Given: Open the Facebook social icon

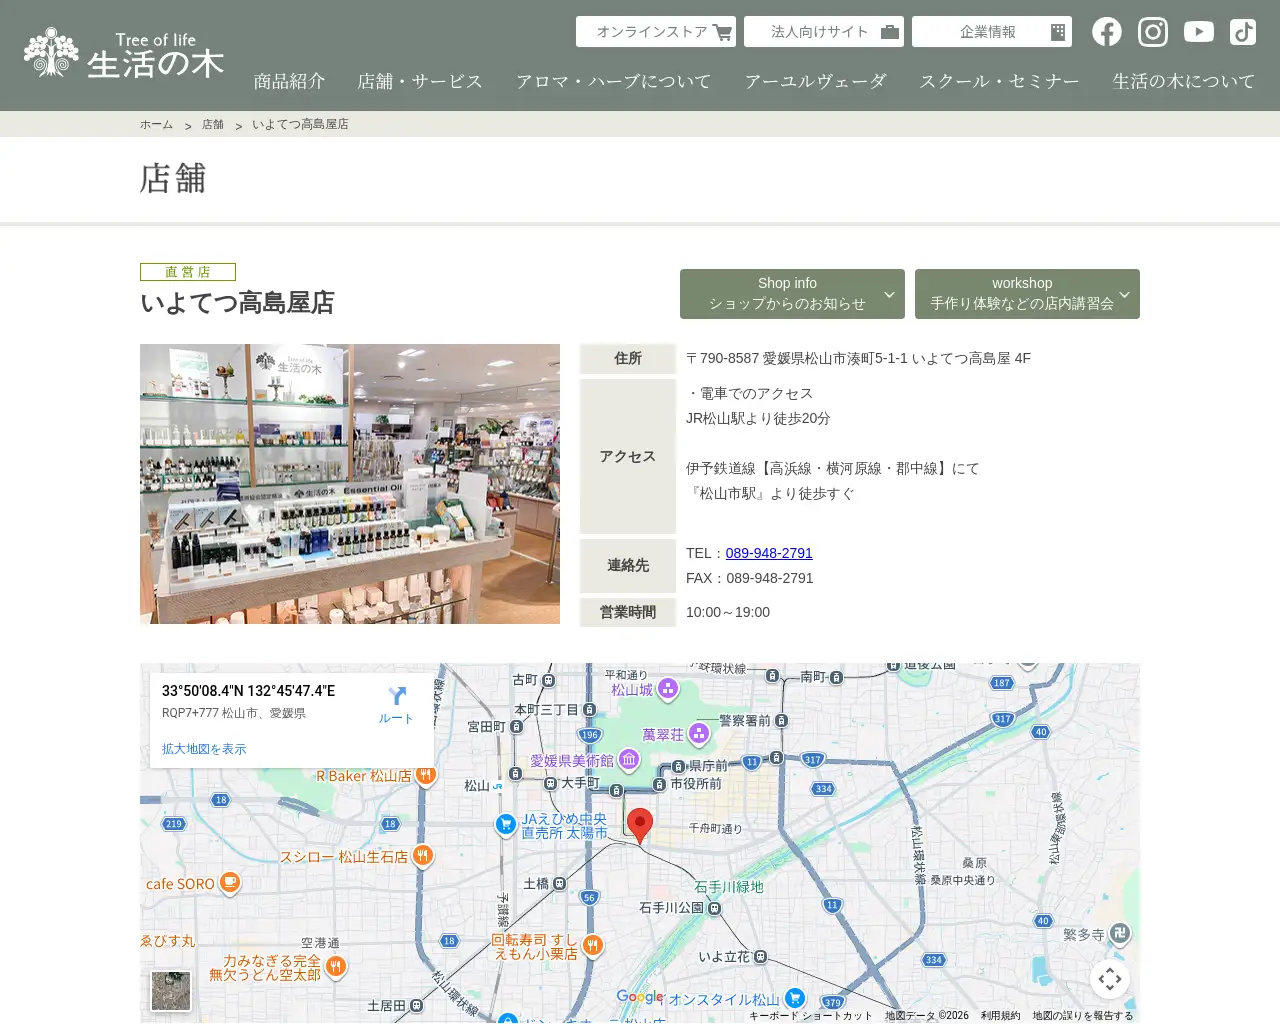Looking at the screenshot, I should point(1107,31).
